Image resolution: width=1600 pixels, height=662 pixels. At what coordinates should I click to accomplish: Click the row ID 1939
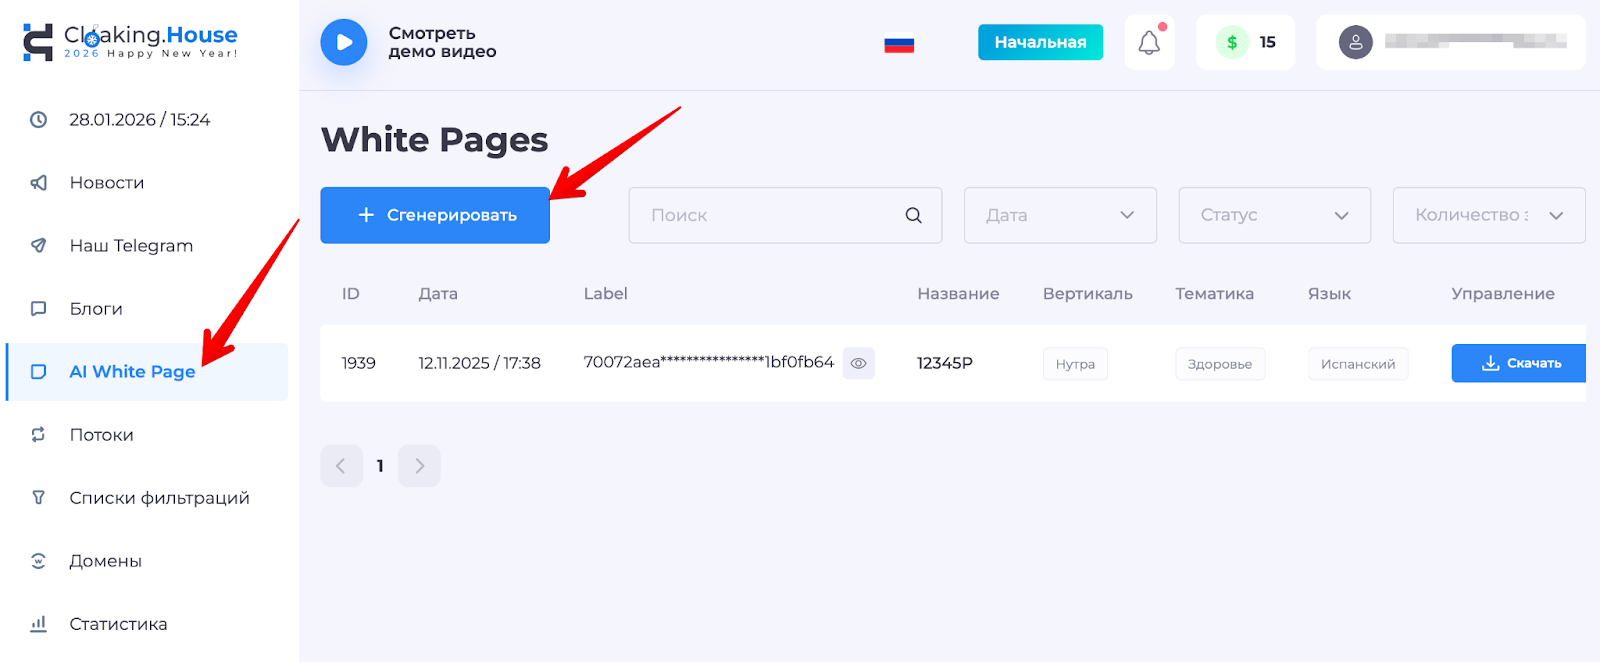pos(359,363)
